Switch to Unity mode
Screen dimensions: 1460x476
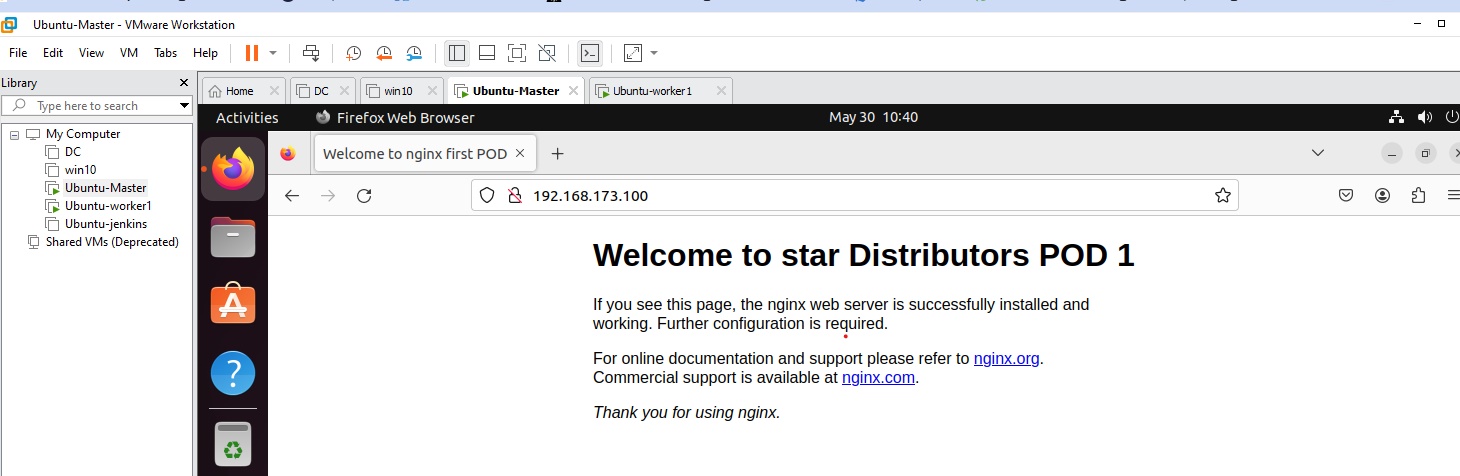point(547,53)
